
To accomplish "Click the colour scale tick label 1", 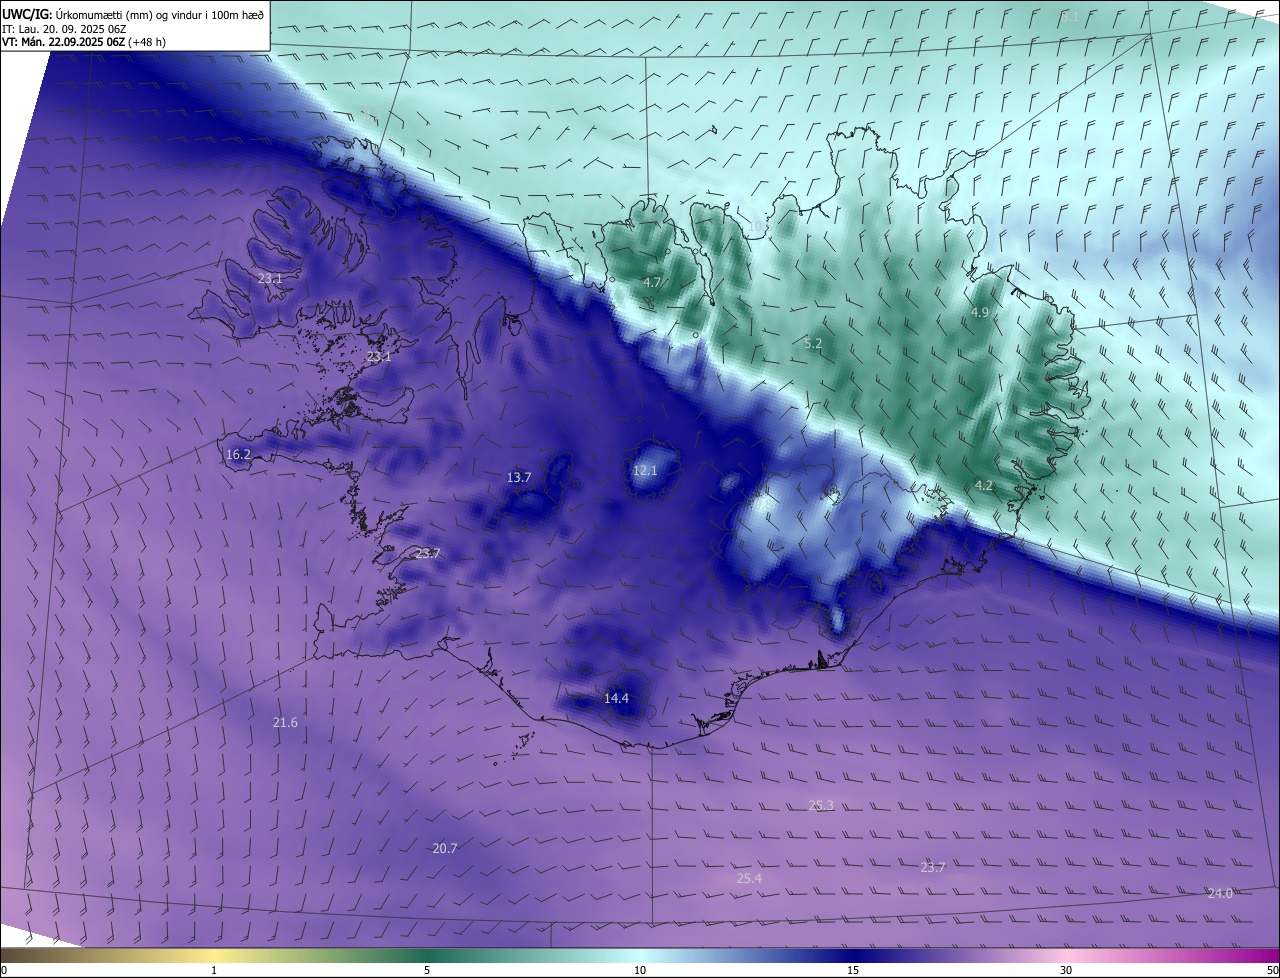I will [x=214, y=970].
